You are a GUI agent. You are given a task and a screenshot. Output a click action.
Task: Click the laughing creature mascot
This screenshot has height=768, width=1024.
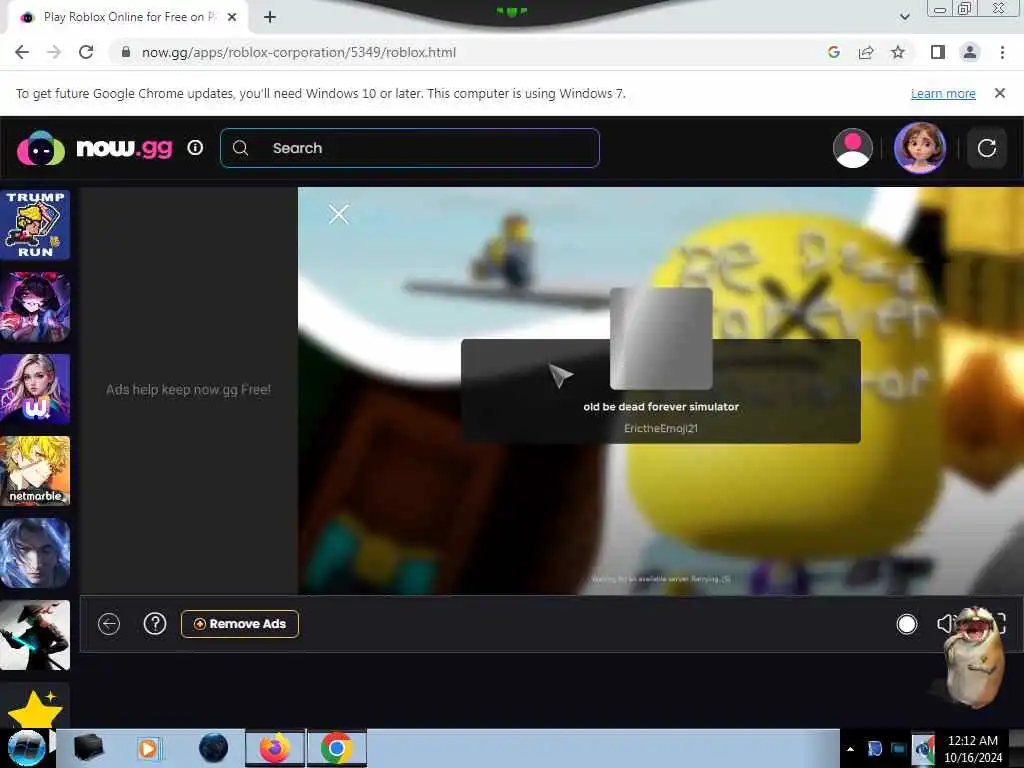point(975,656)
